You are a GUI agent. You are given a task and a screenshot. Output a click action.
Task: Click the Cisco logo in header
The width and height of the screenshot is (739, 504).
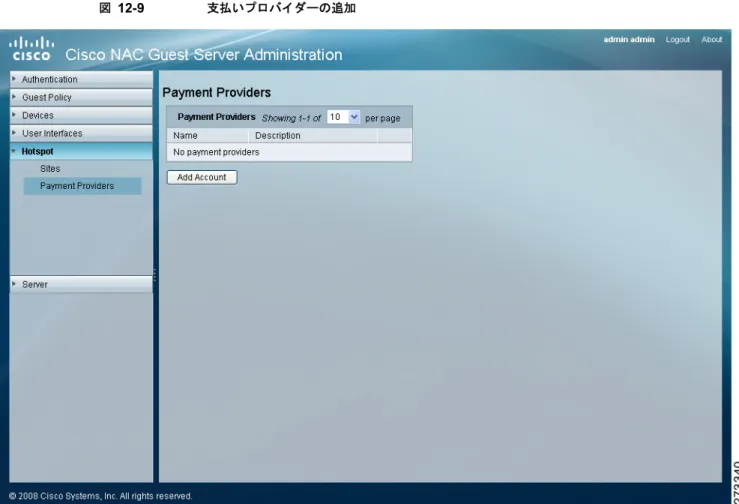click(x=31, y=49)
